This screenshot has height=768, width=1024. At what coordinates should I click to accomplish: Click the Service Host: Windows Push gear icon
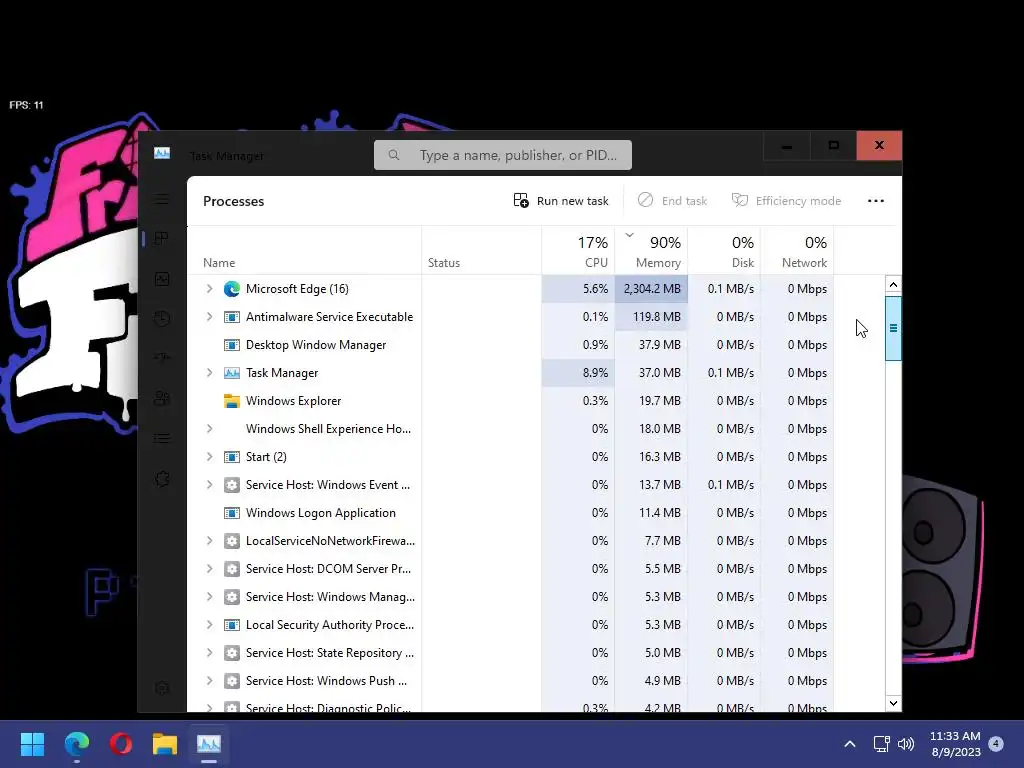(x=231, y=681)
